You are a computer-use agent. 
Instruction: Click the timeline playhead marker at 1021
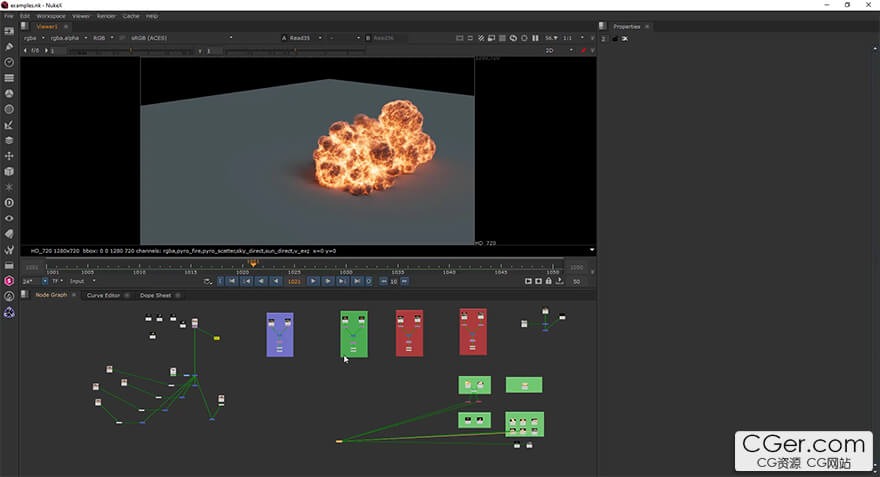253,264
